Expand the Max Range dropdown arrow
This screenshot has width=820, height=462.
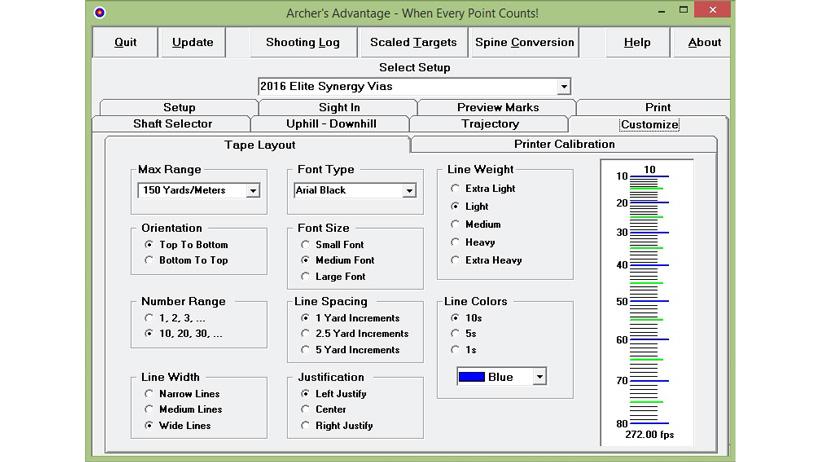253,190
